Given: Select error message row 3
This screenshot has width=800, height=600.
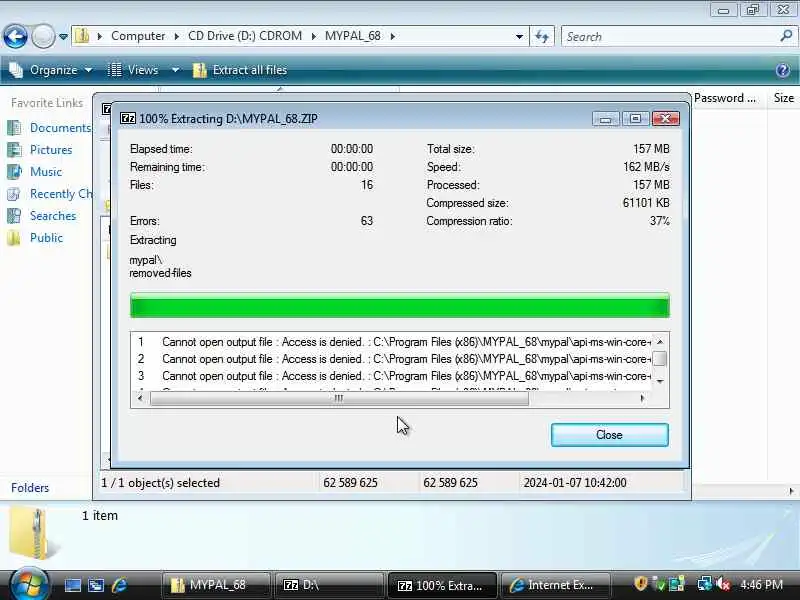Looking at the screenshot, I should 391,376.
